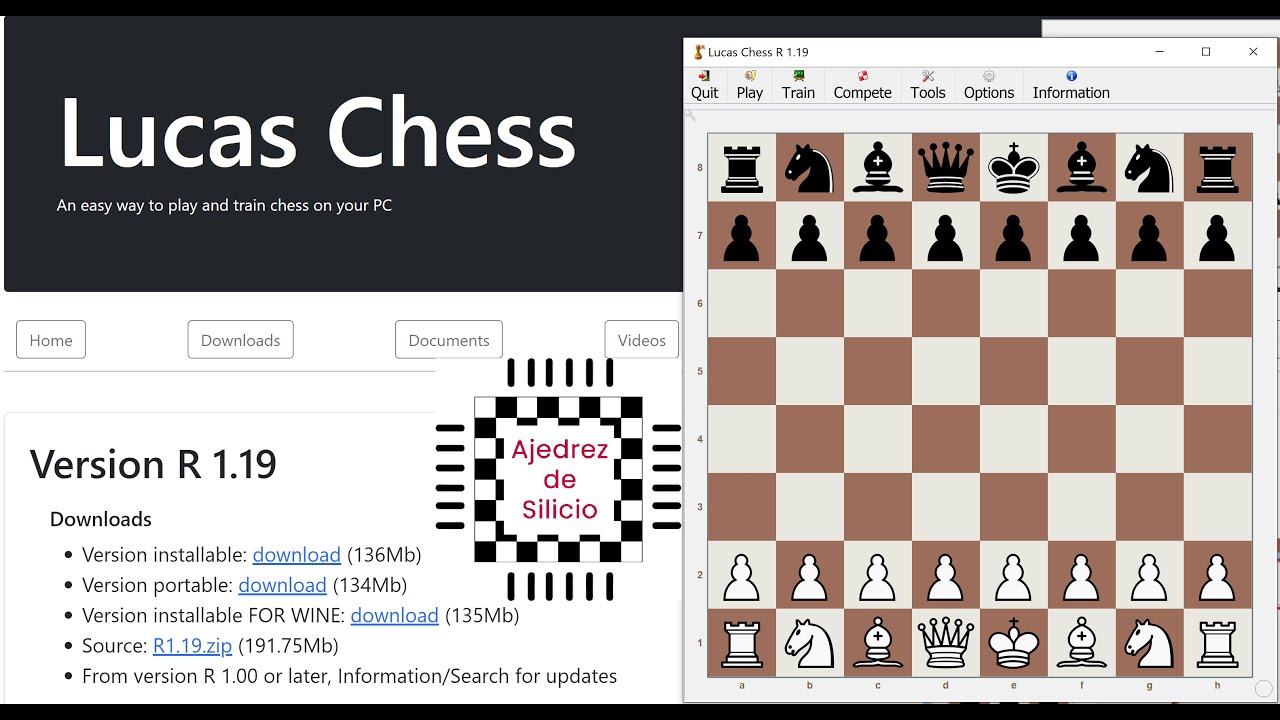1280x720 pixels.
Task: Open the Tools menu in Lucas Chess
Action: pos(927,85)
